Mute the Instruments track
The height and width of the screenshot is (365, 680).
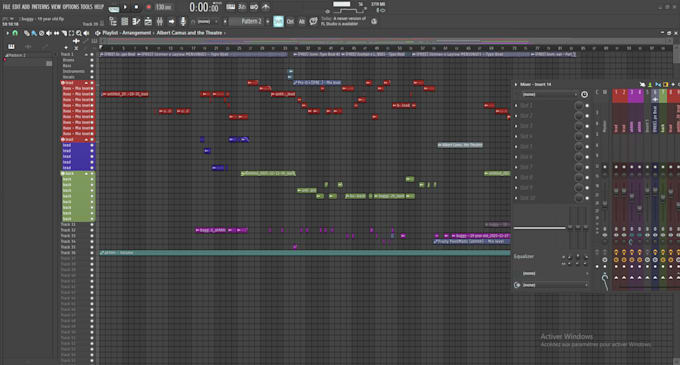point(92,72)
